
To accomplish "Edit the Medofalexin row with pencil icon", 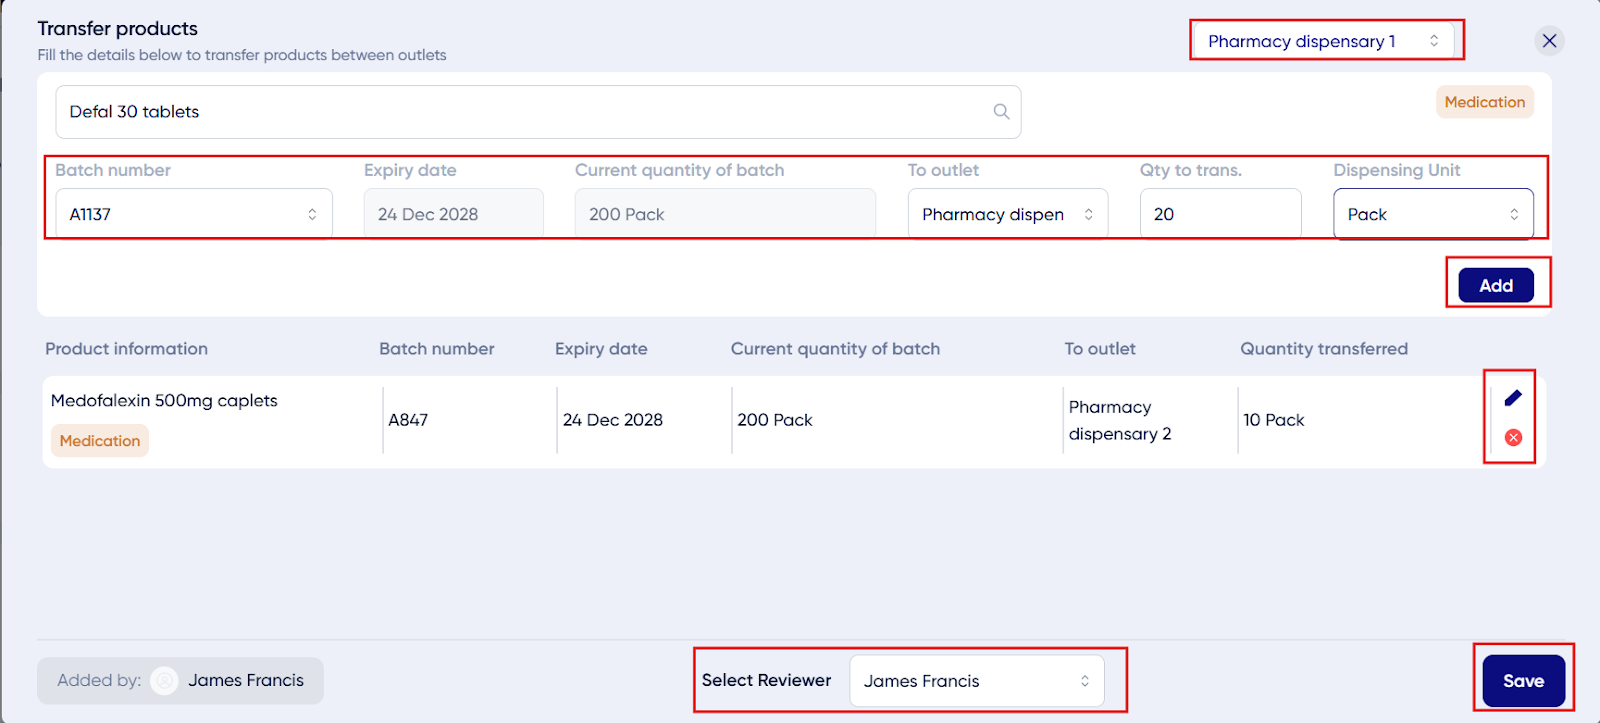I will [x=1513, y=398].
